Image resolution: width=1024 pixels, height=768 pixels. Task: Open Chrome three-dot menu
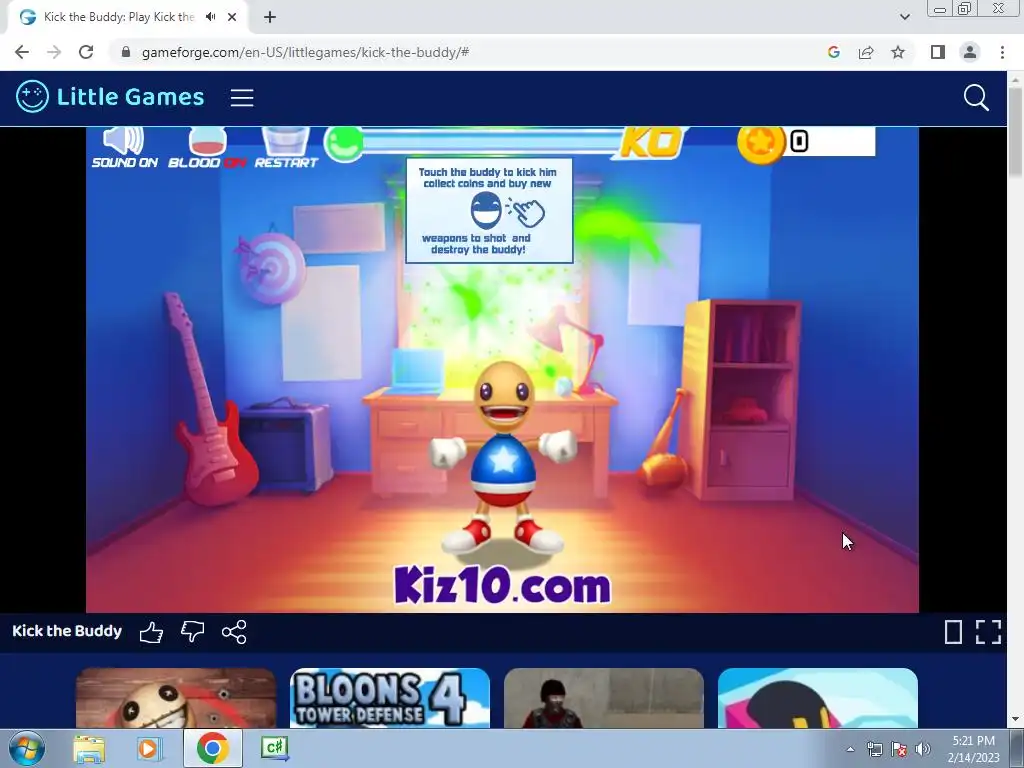point(1002,52)
